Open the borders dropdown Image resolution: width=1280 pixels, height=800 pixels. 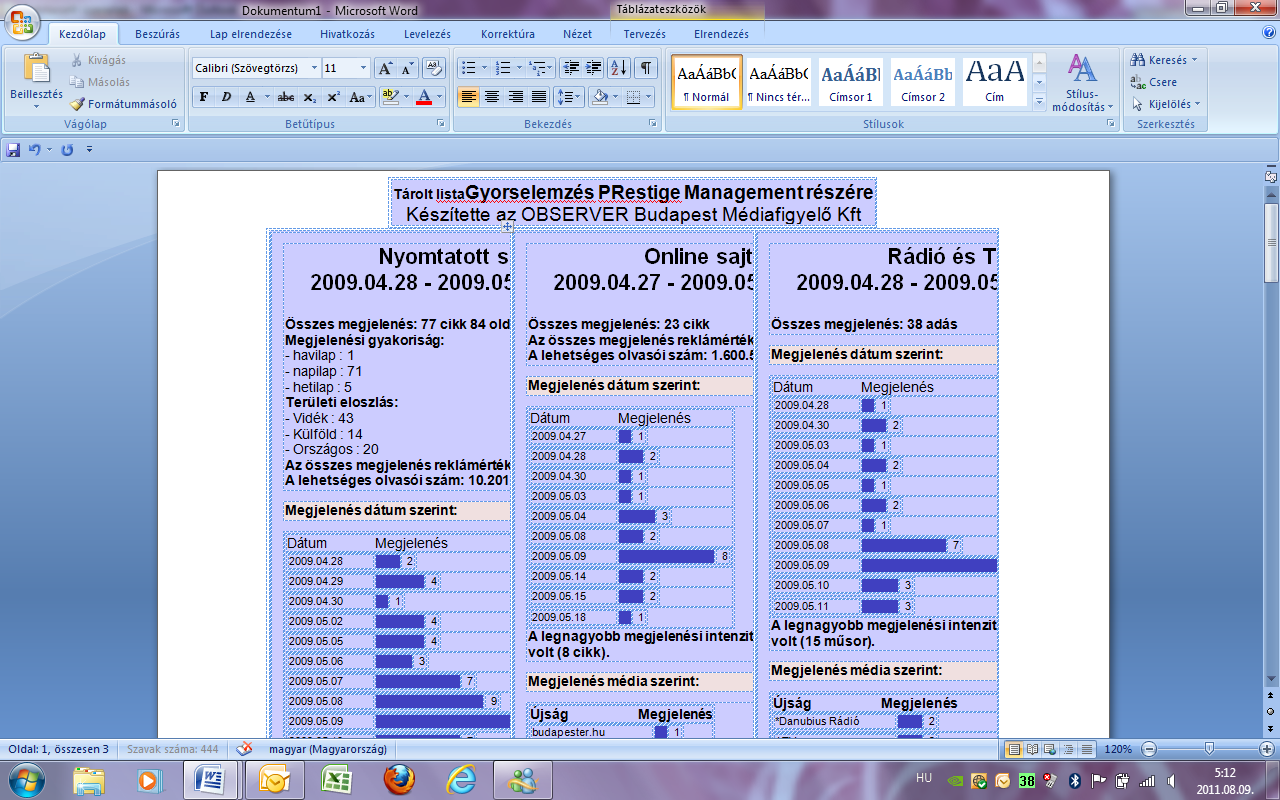[x=647, y=97]
